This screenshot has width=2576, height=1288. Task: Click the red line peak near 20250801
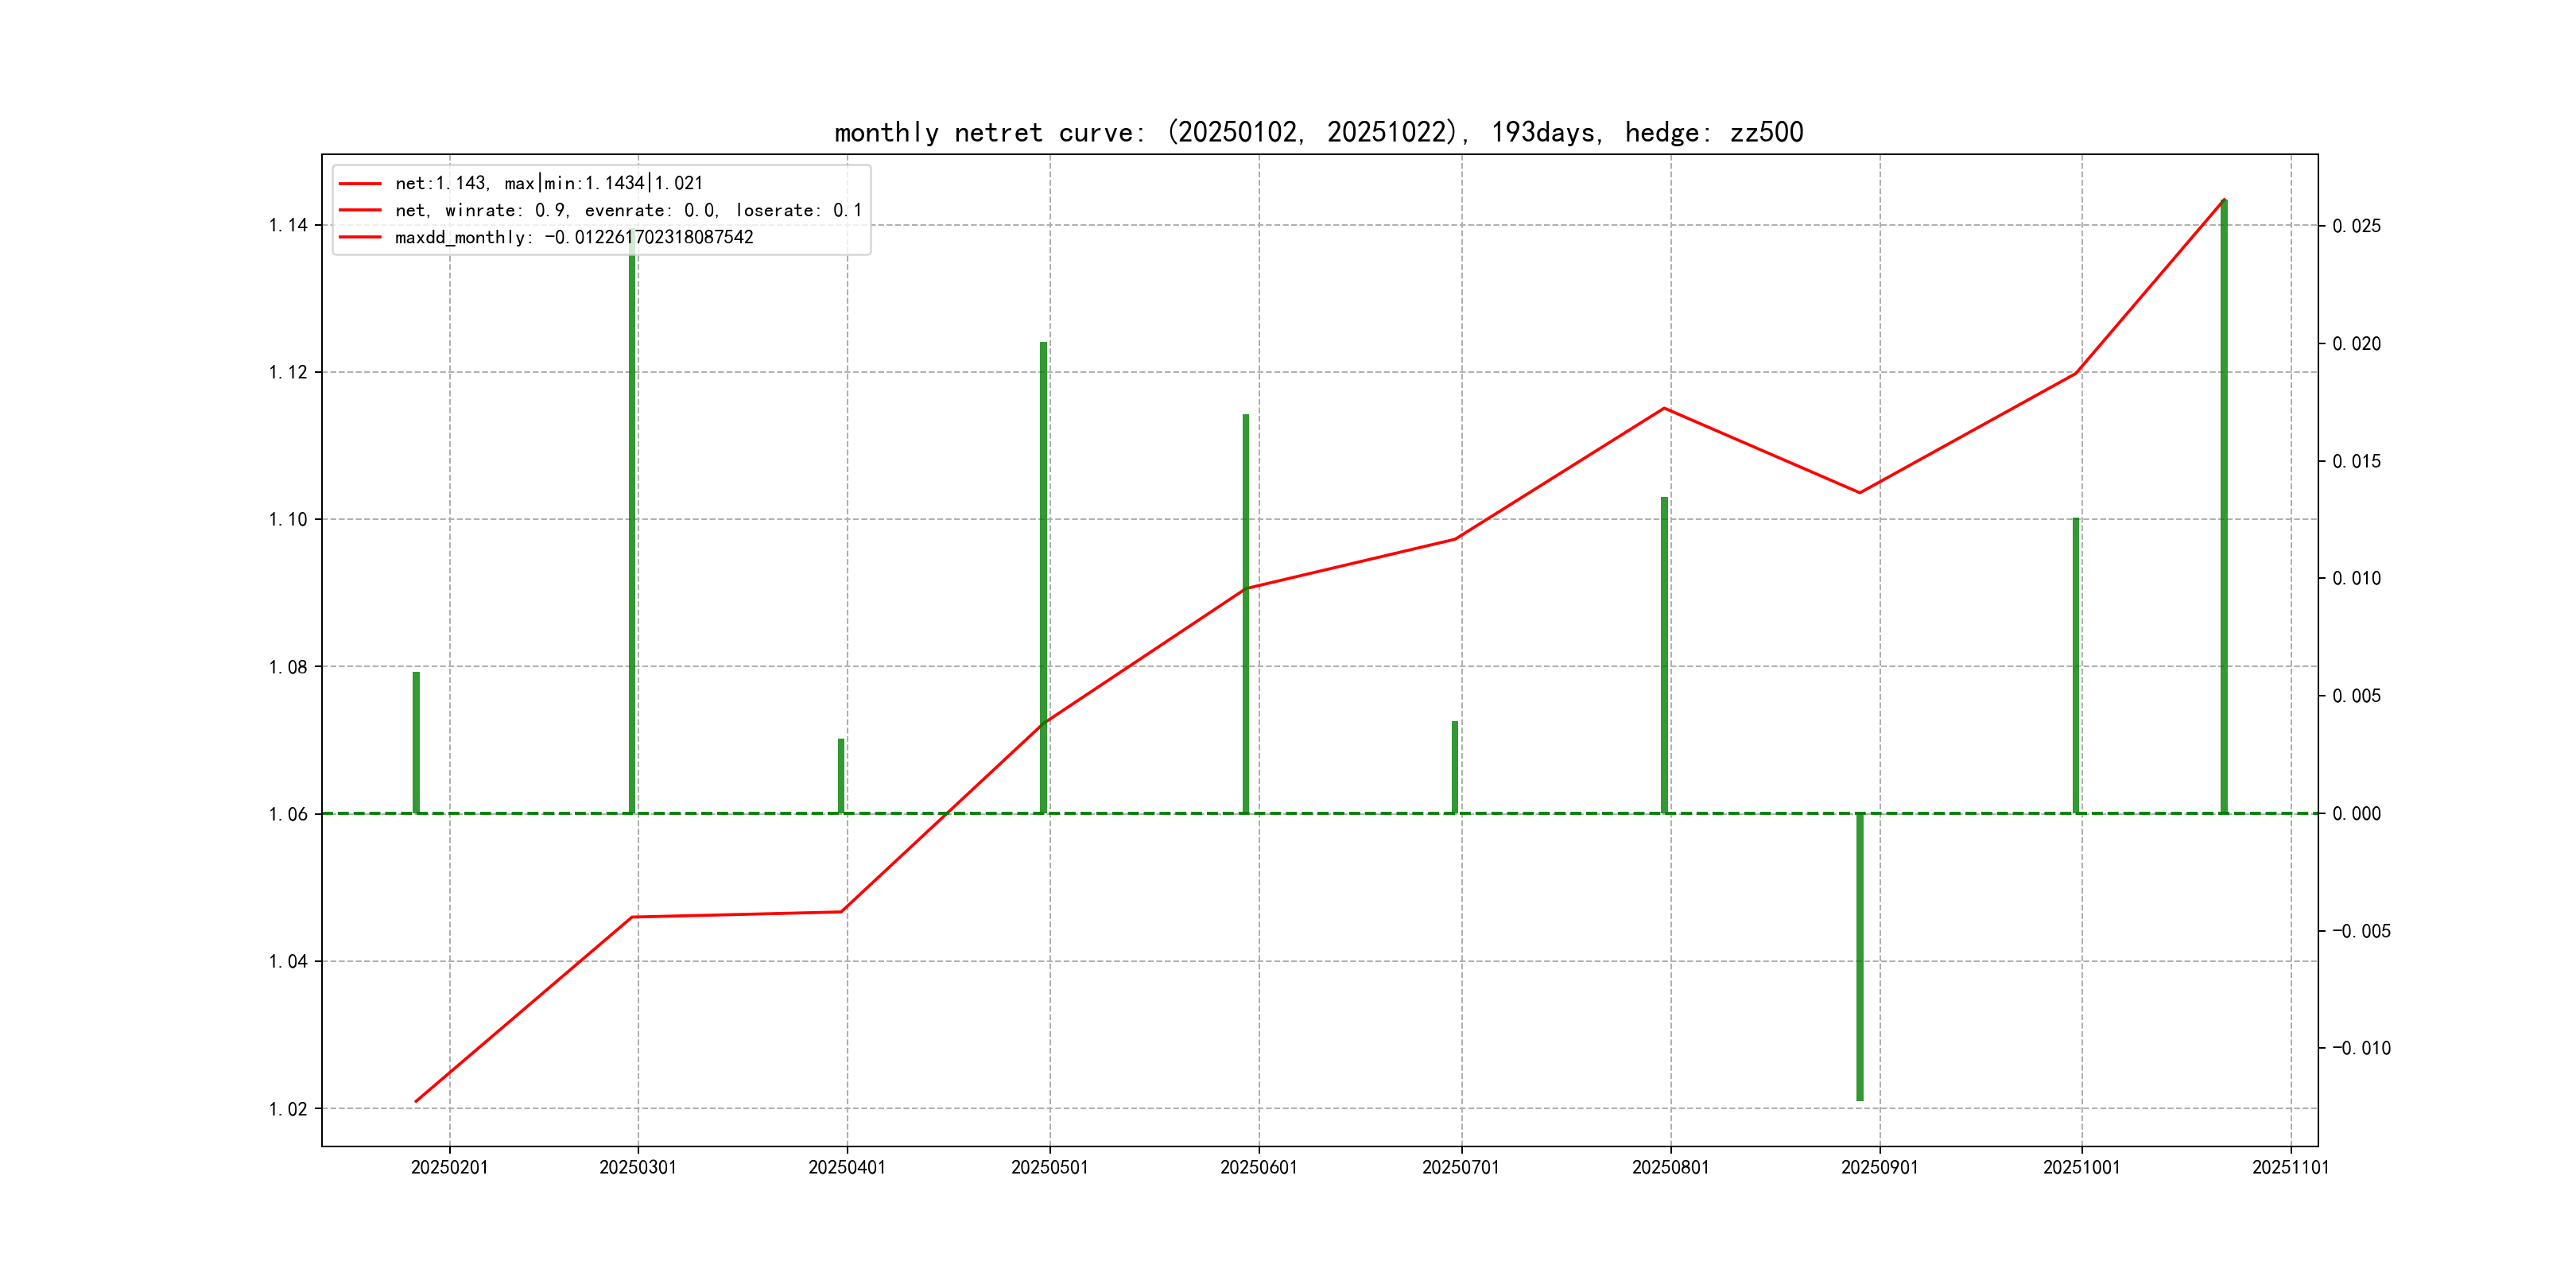click(1664, 408)
